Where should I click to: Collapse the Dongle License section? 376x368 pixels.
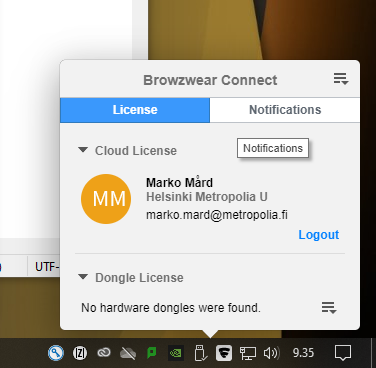pos(83,277)
